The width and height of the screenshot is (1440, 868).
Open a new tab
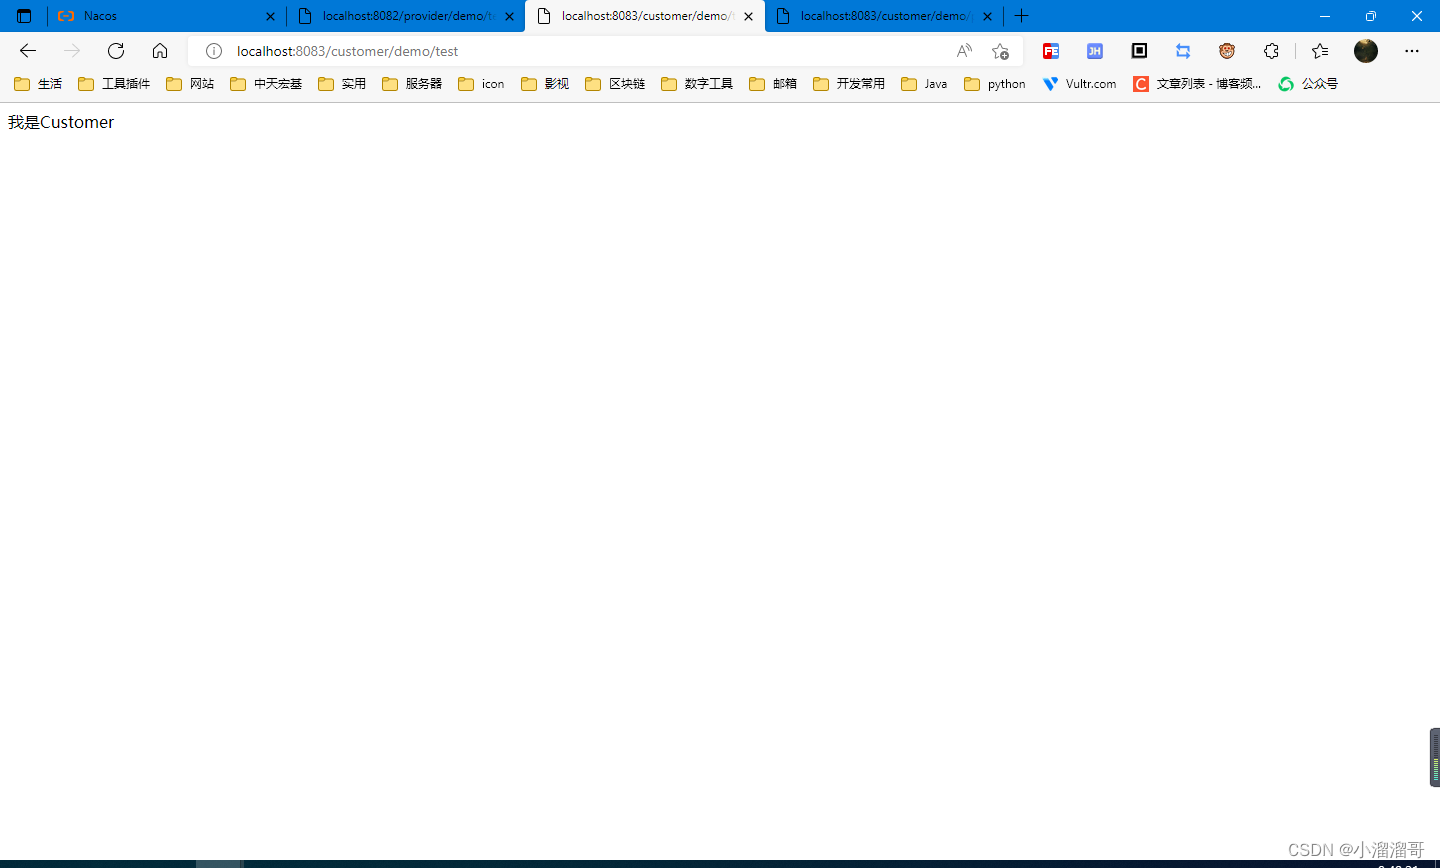coord(1021,16)
